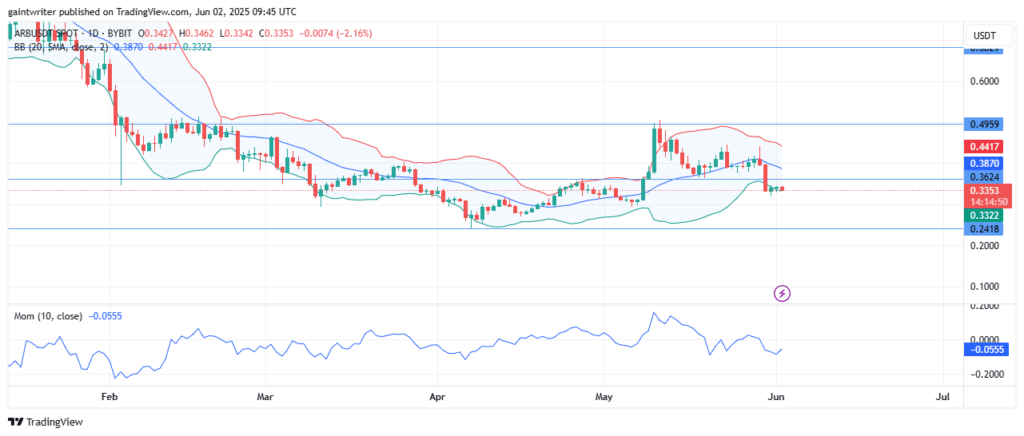
Task: Click the -0.0555 momentum value label on axis
Action: [987, 350]
